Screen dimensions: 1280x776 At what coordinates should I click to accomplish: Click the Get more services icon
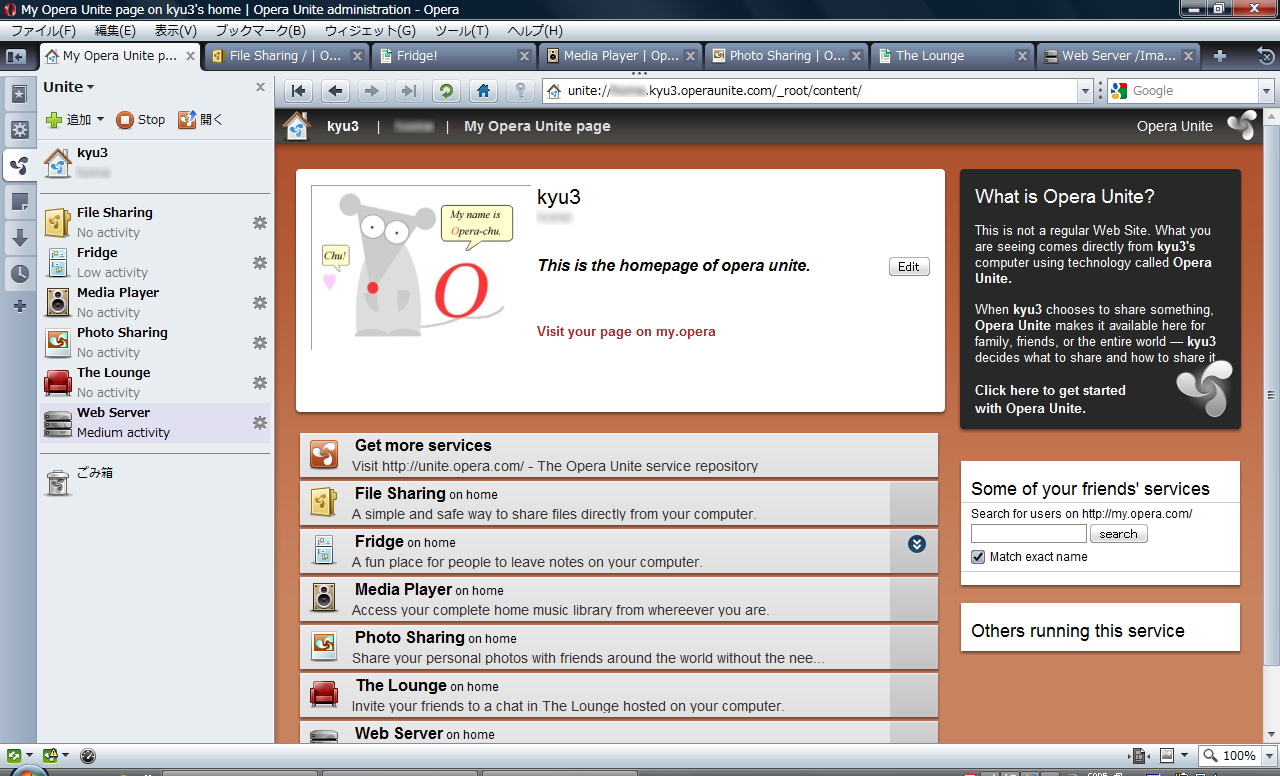pyautogui.click(x=323, y=455)
